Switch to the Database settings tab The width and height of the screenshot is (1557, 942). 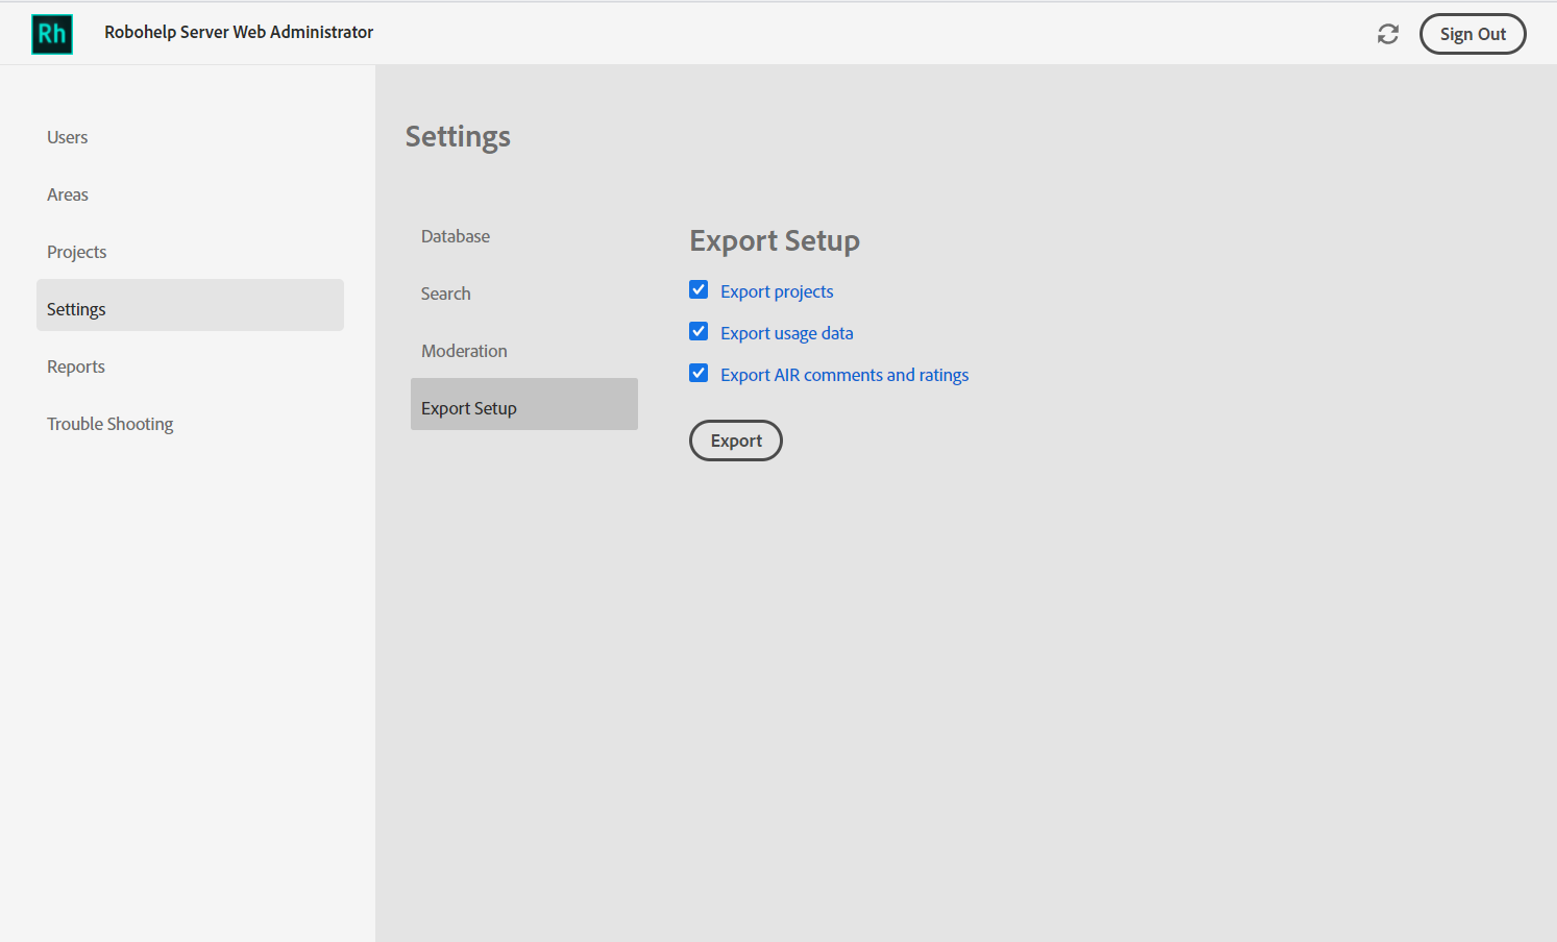(456, 236)
